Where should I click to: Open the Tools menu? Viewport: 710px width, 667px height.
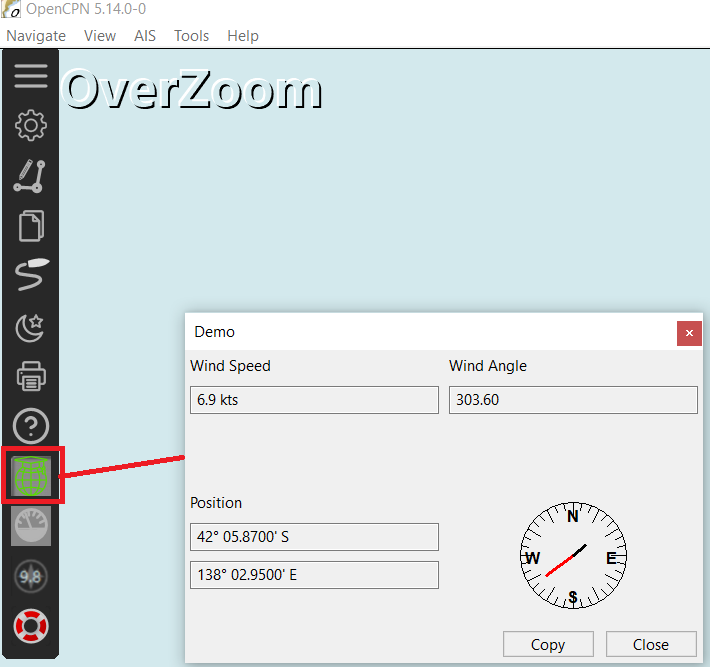[192, 36]
